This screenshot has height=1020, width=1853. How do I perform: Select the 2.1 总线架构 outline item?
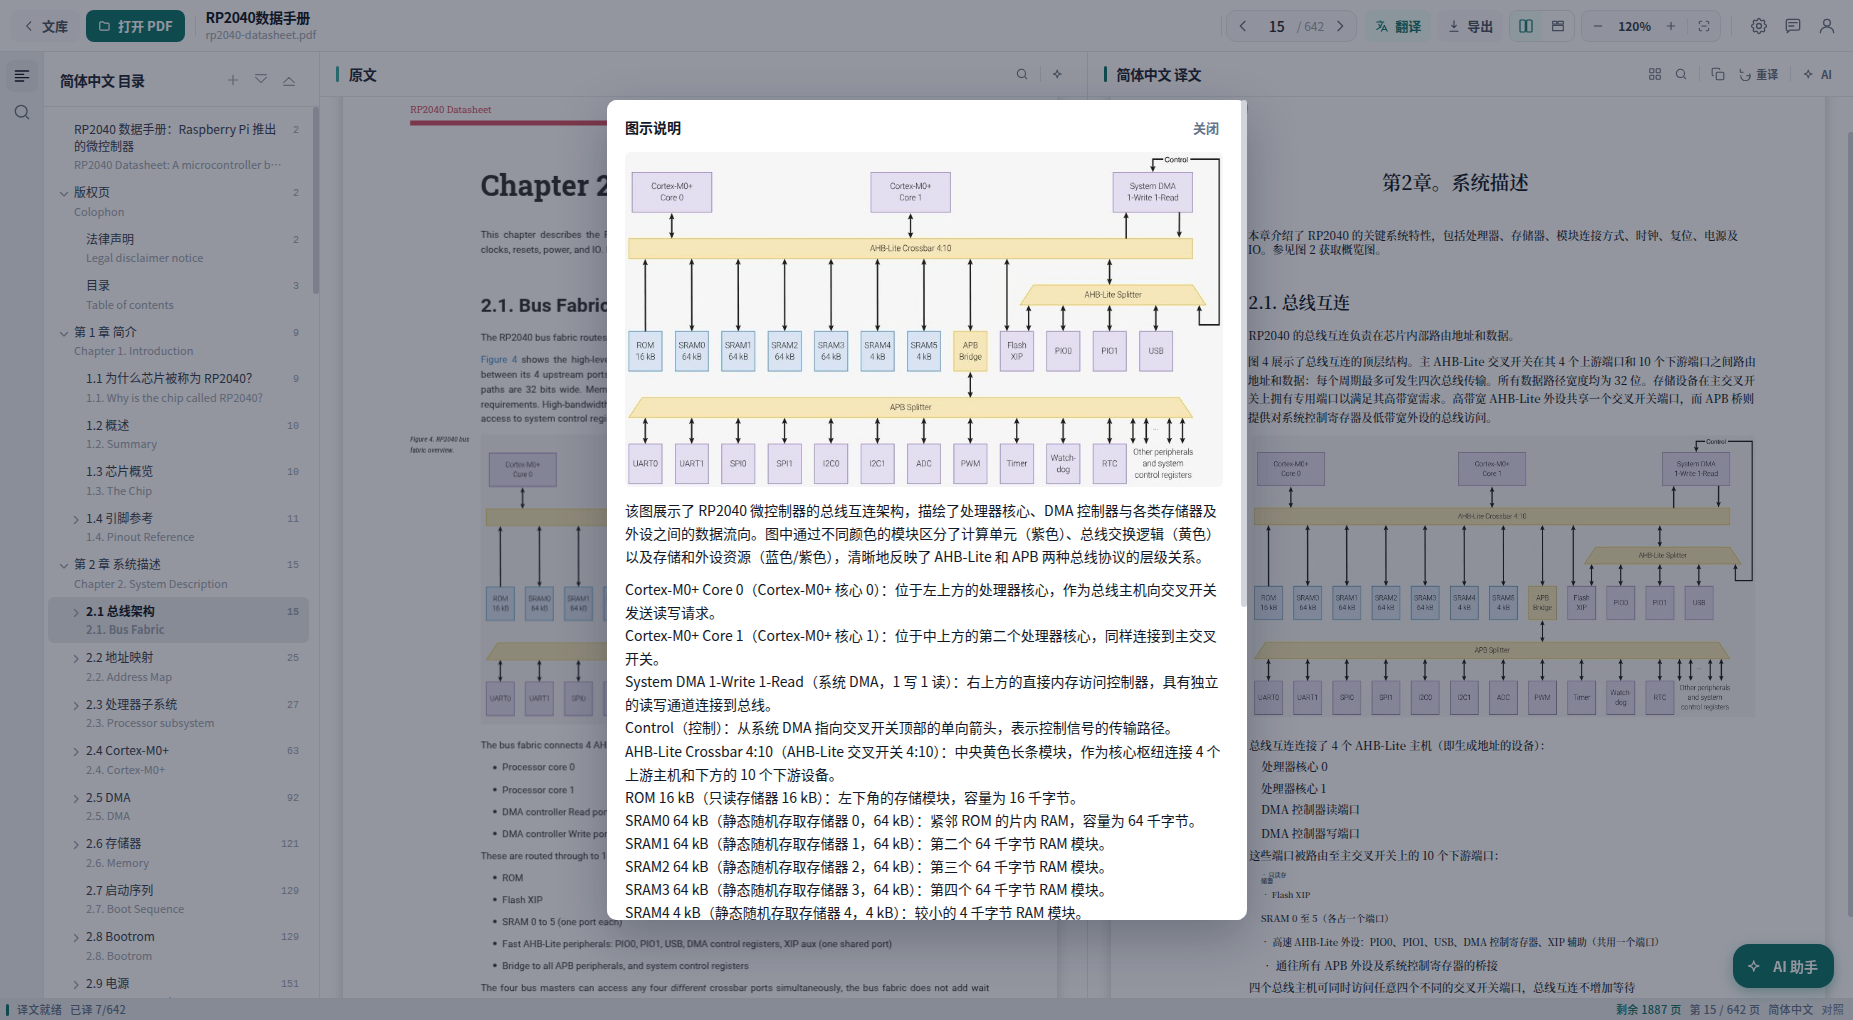(x=178, y=620)
